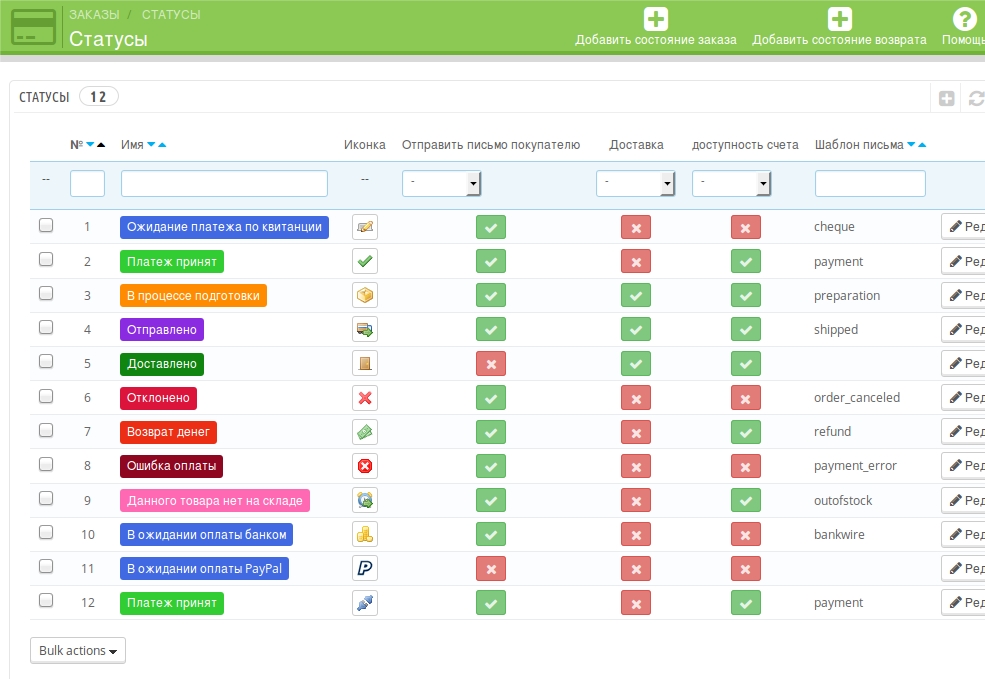Expand Bulk actions dropdown
The width and height of the screenshot is (985, 679).
tap(78, 651)
